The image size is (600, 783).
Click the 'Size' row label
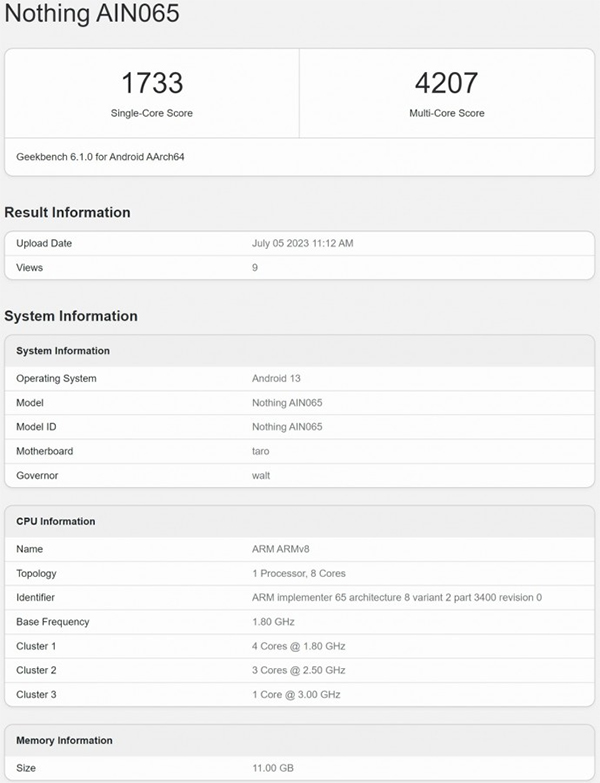[26, 768]
